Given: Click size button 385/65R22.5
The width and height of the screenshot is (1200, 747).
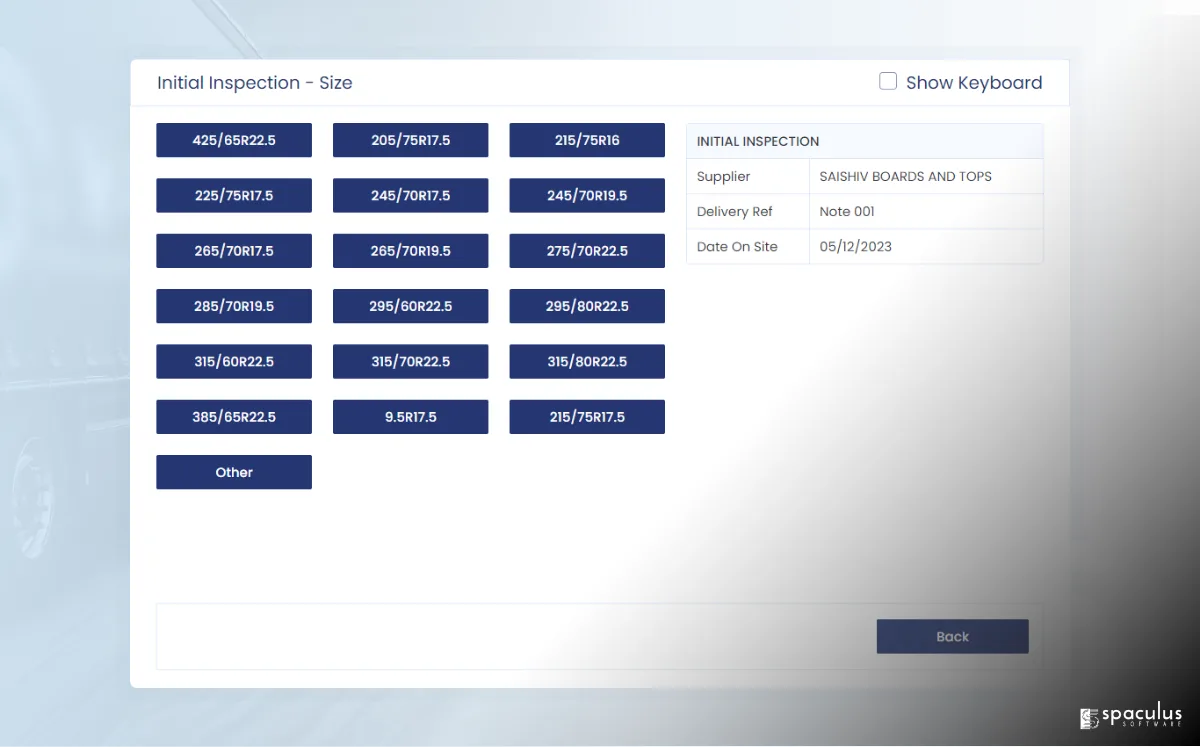Looking at the screenshot, I should [234, 417].
